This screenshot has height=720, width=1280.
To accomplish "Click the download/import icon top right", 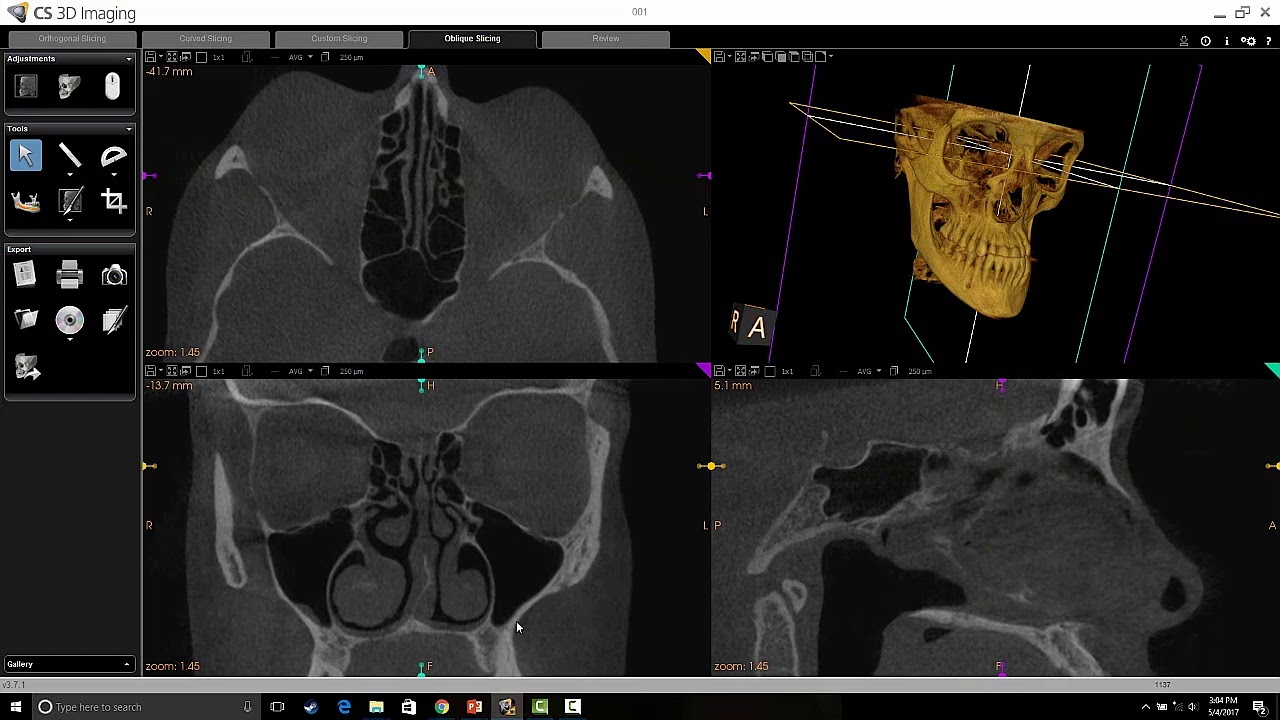I will (x=1184, y=41).
